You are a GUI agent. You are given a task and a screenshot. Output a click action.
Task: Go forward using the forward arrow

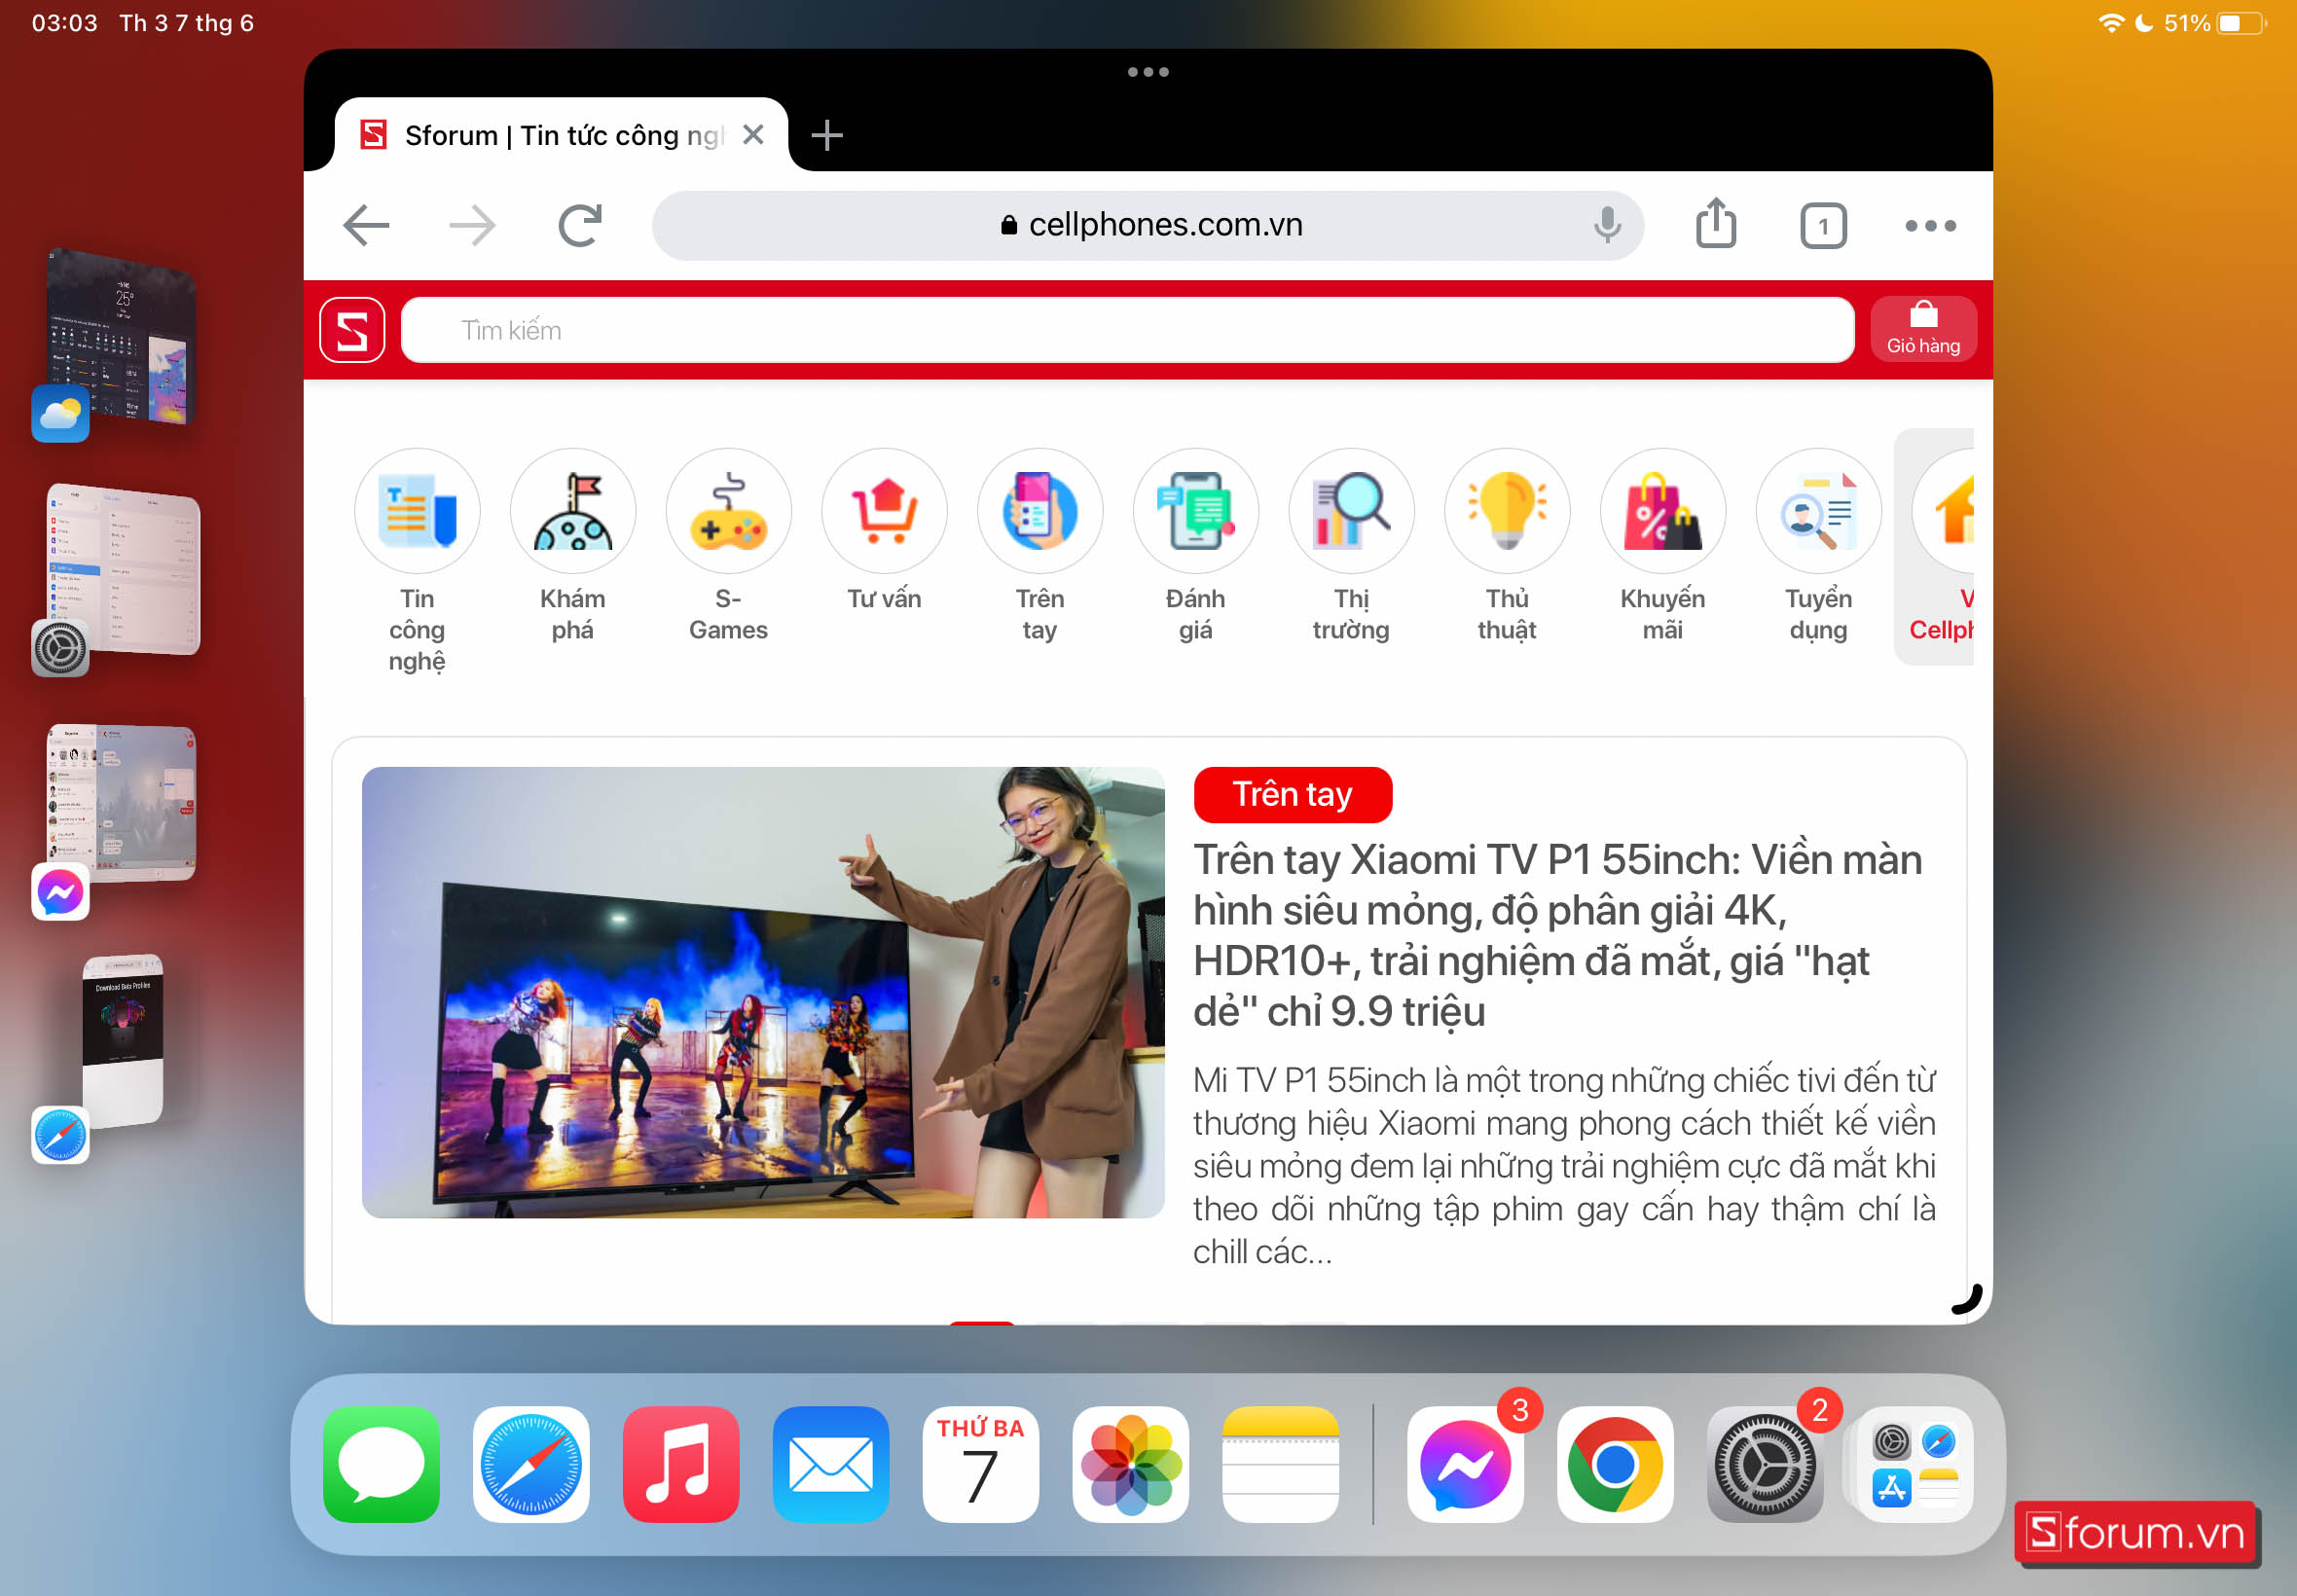point(472,225)
